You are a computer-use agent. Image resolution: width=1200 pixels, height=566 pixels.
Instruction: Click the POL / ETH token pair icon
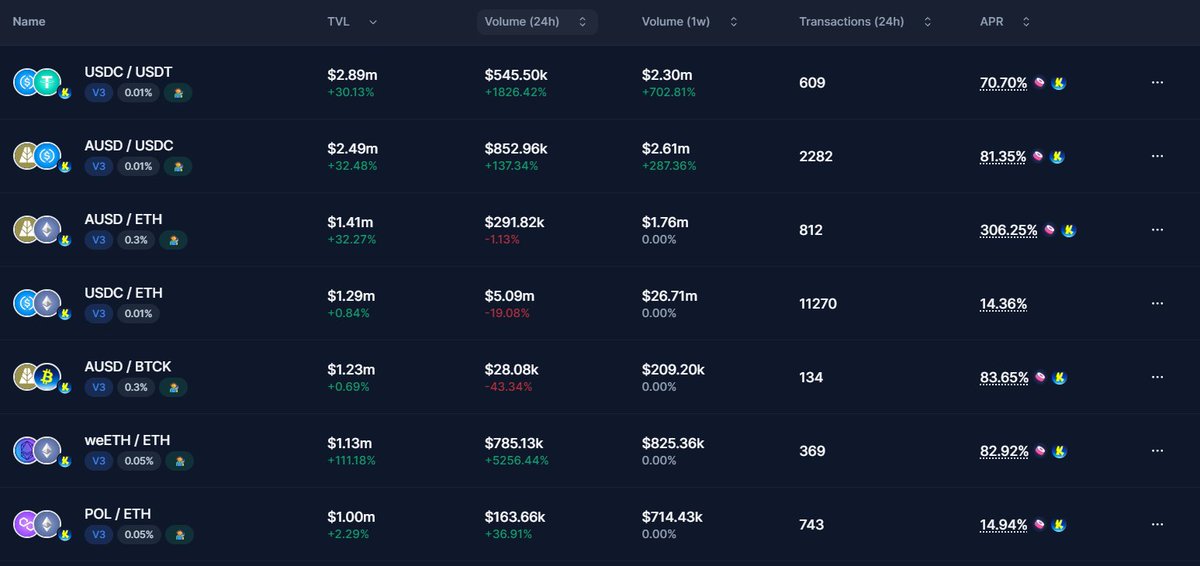40,524
